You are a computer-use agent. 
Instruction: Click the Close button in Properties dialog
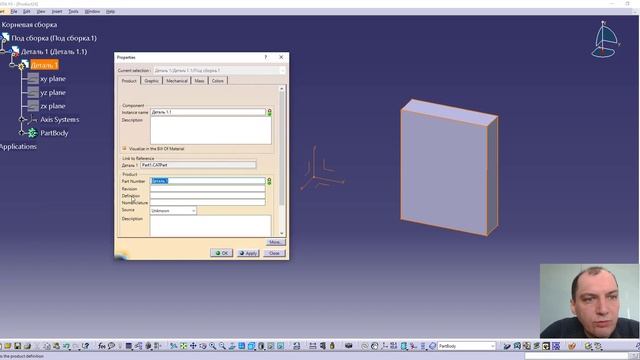click(274, 253)
